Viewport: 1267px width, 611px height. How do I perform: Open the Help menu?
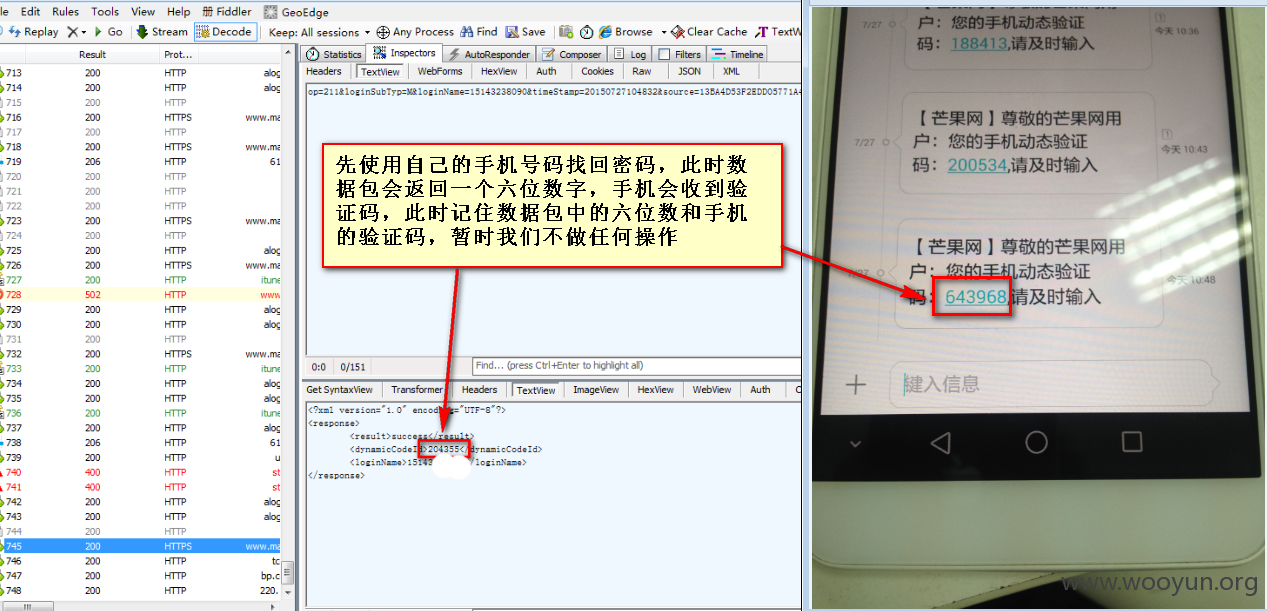point(179,12)
